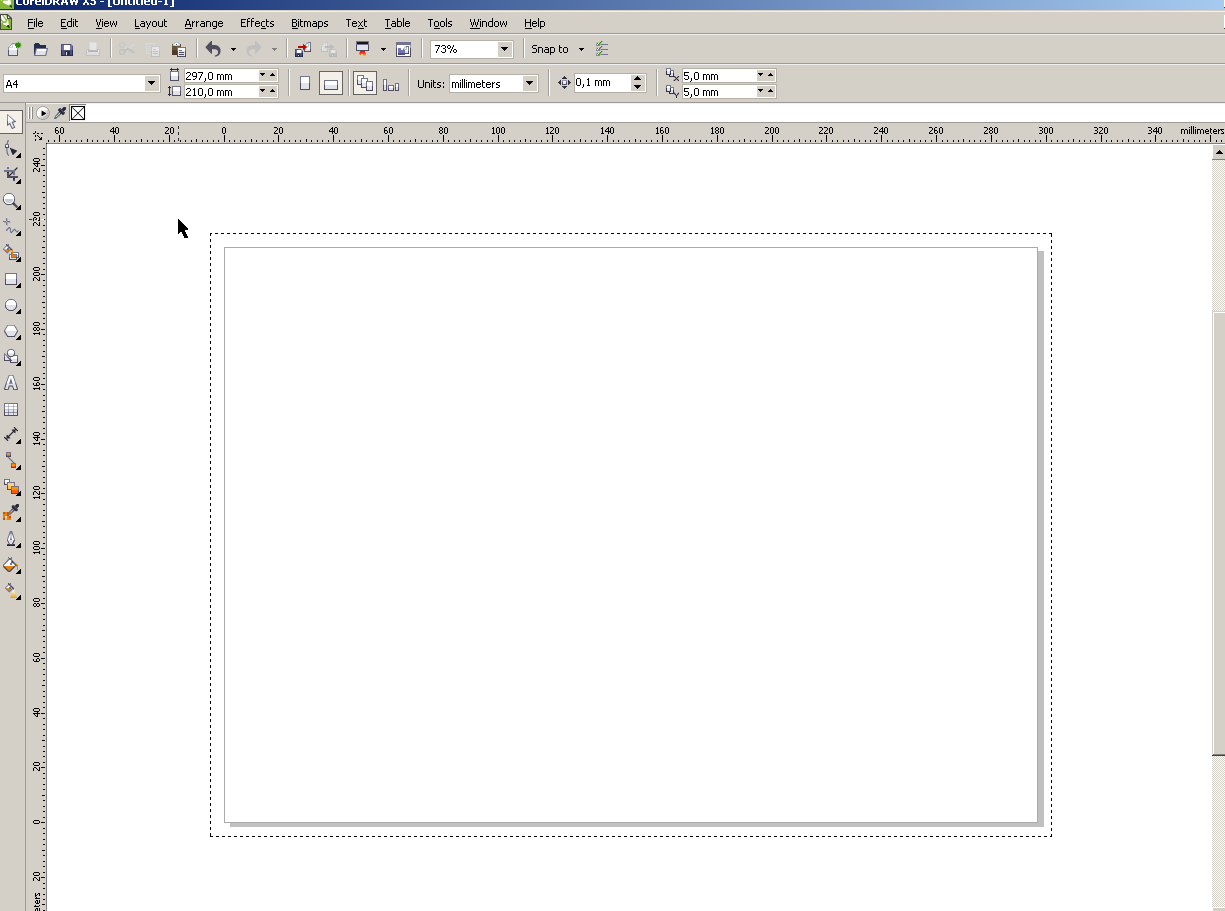Click the vertical scrollbar up arrow

(x=1218, y=152)
